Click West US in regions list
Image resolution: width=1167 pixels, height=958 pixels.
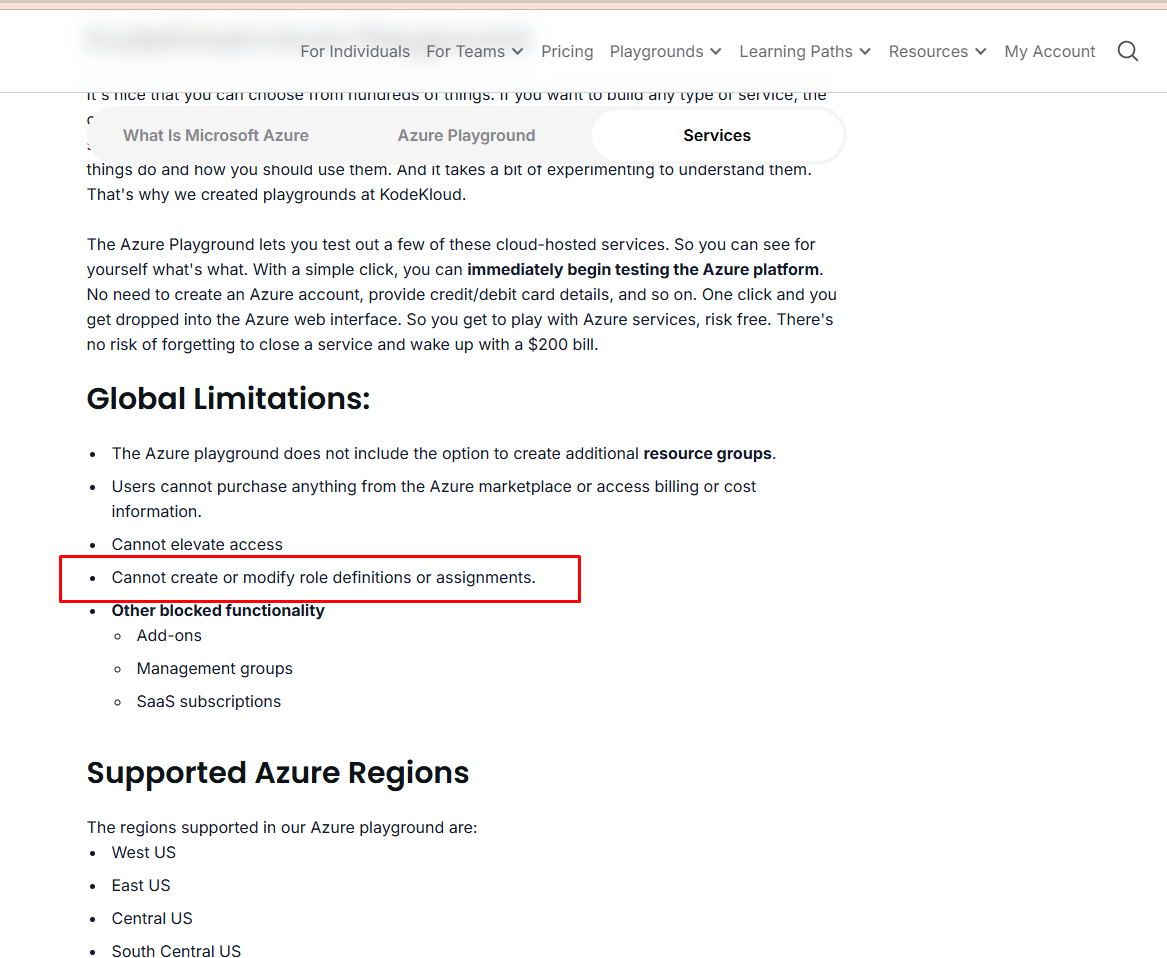[143, 852]
